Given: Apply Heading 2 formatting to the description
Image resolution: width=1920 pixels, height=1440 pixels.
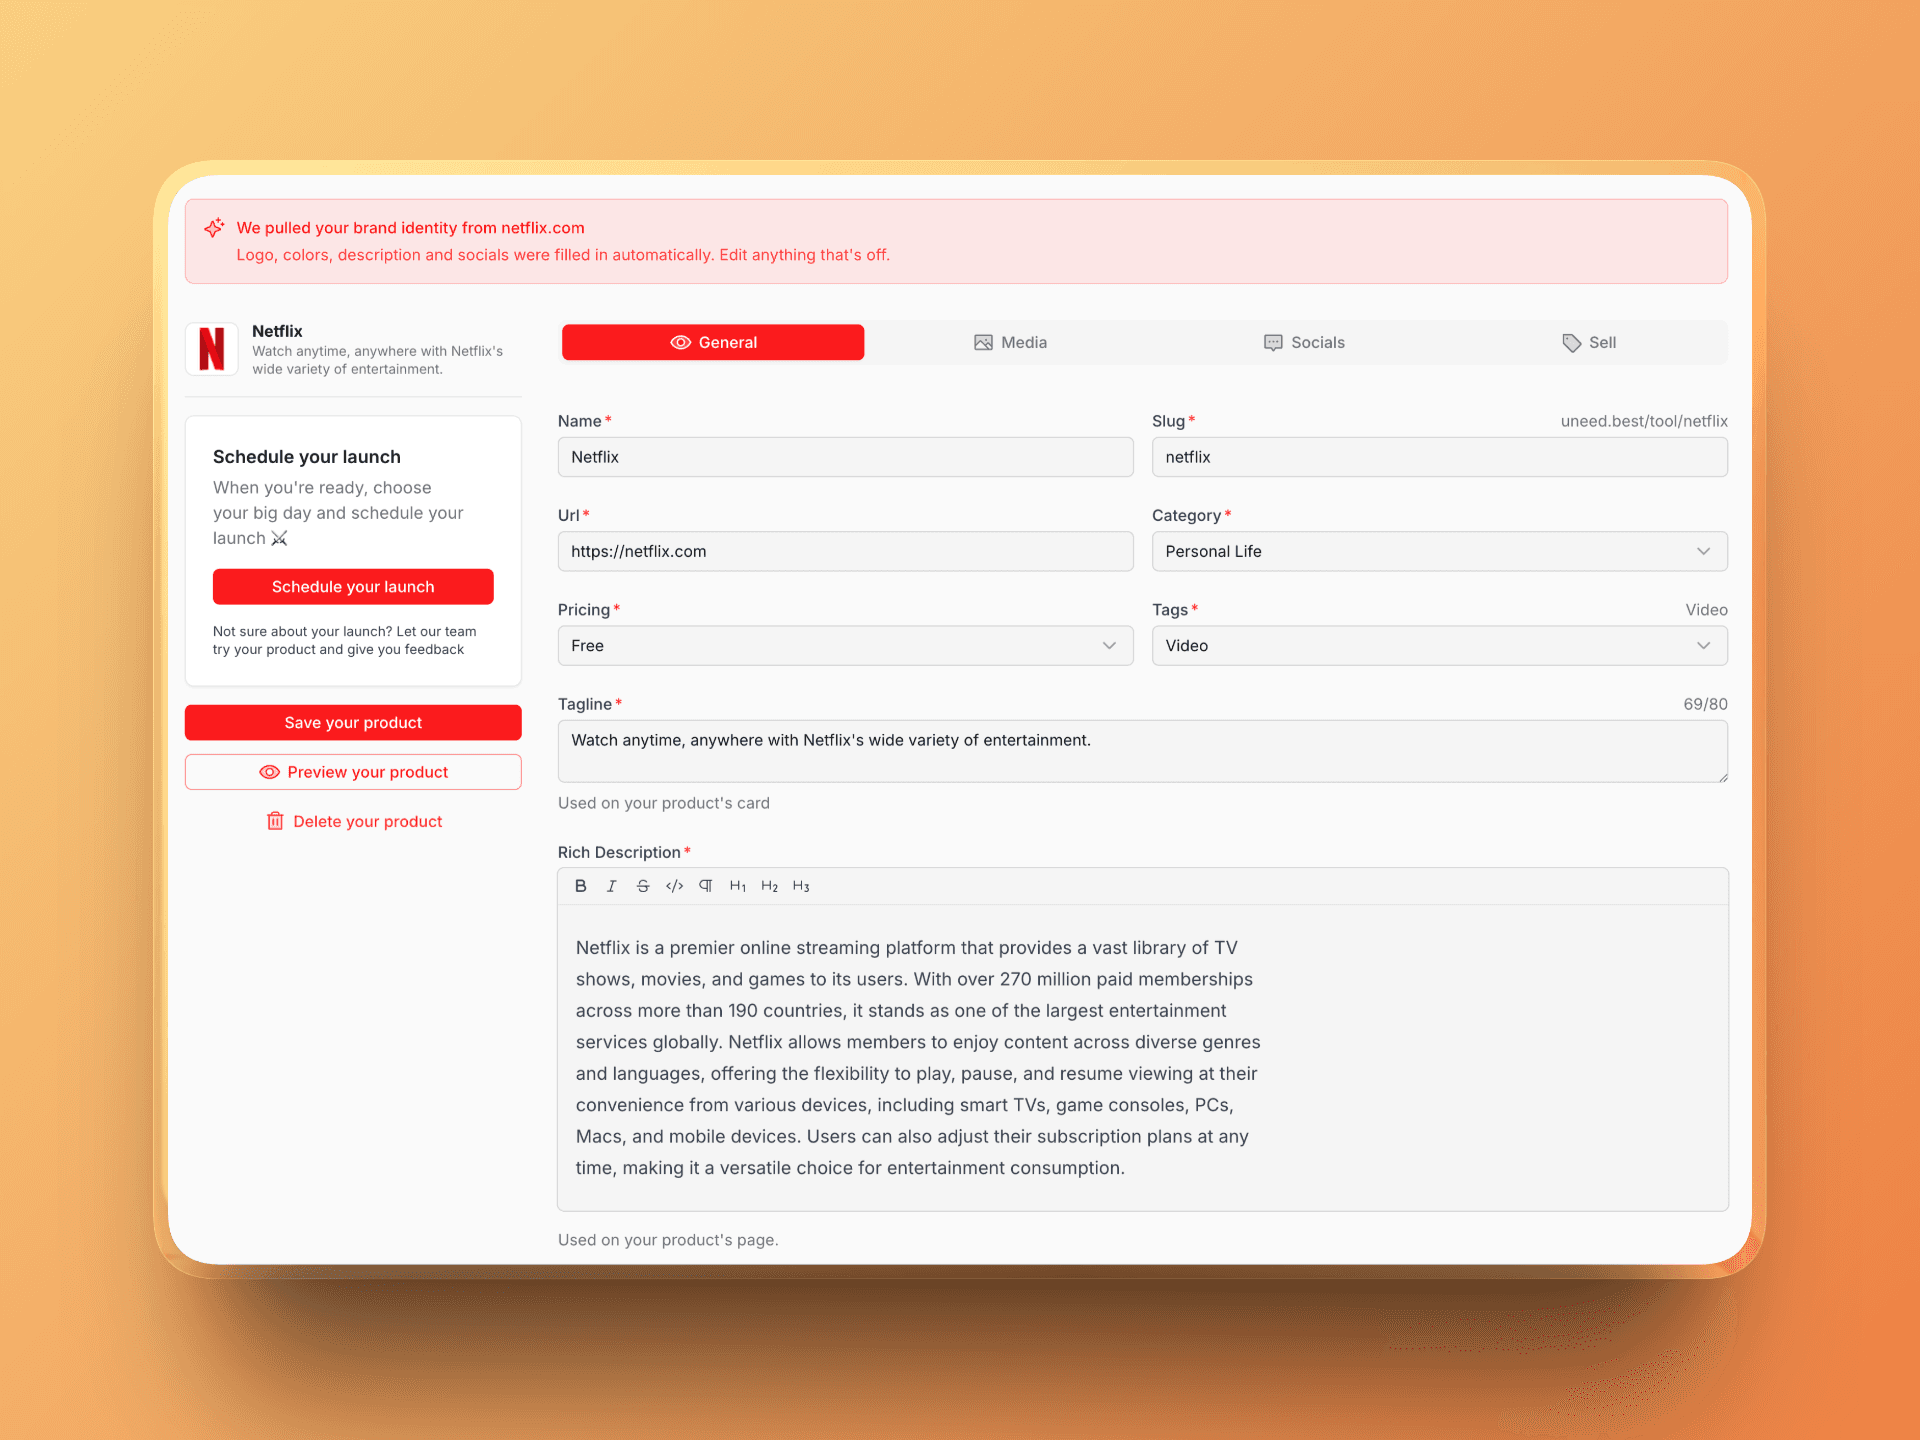Looking at the screenshot, I should click(769, 886).
